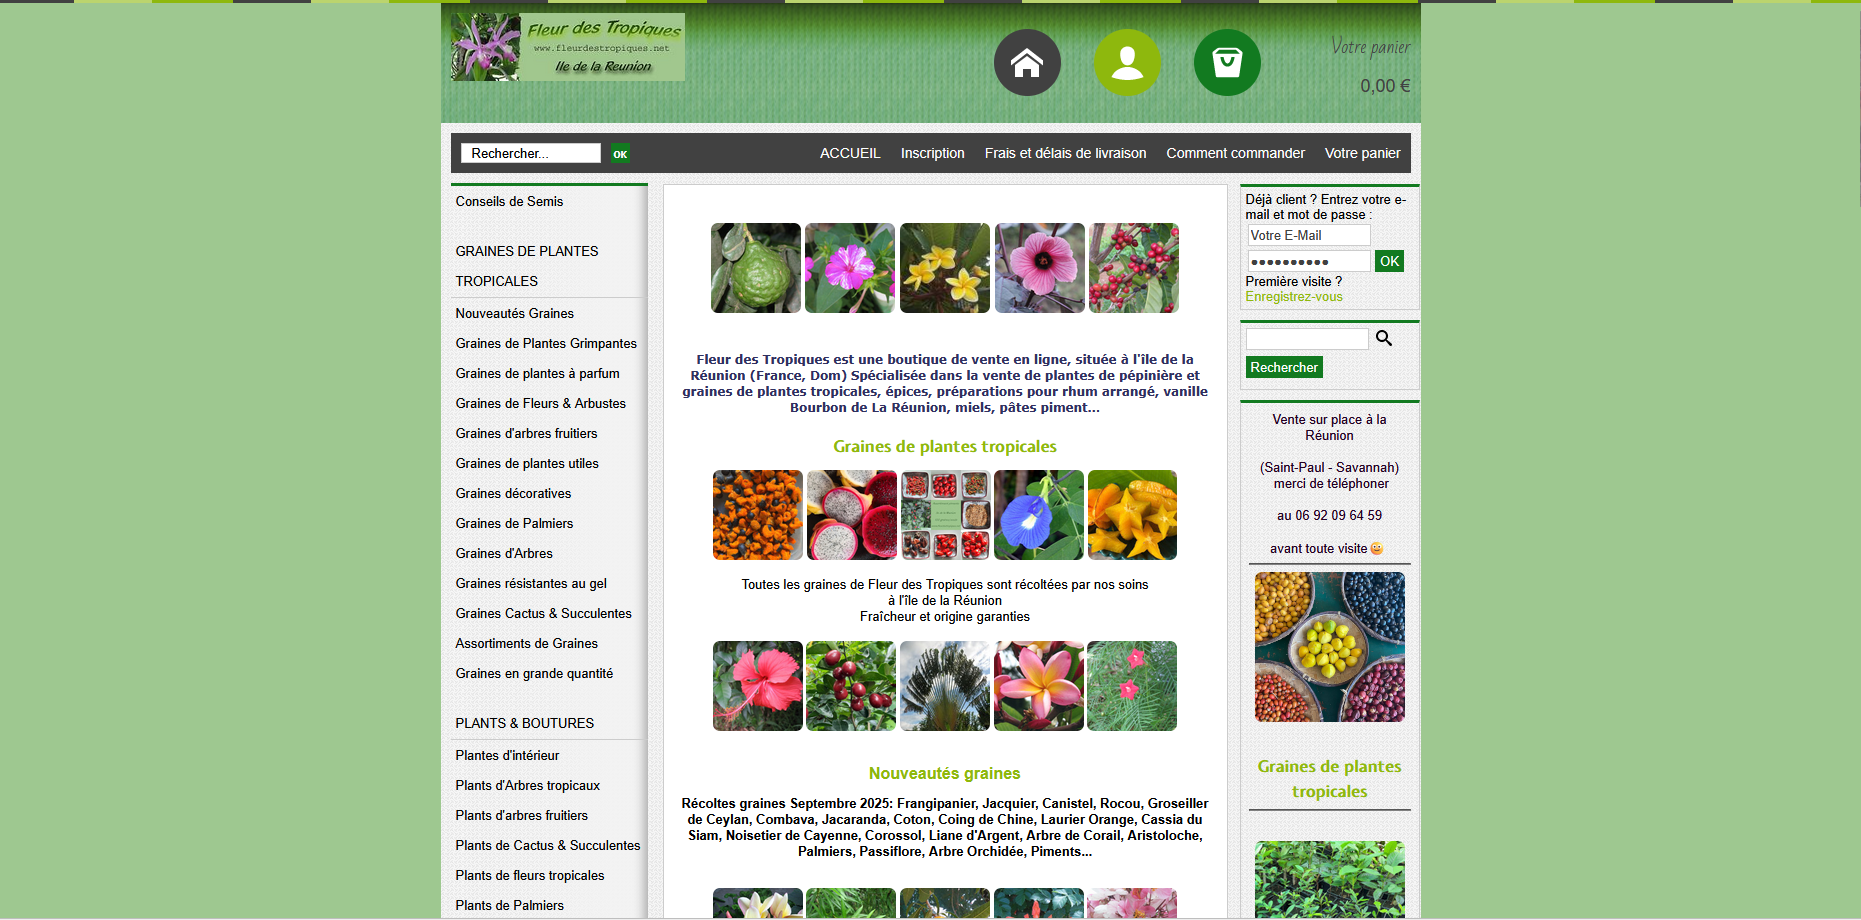The width and height of the screenshot is (1861, 920).
Task: Open the ACCUEIL menu item
Action: [x=850, y=153]
